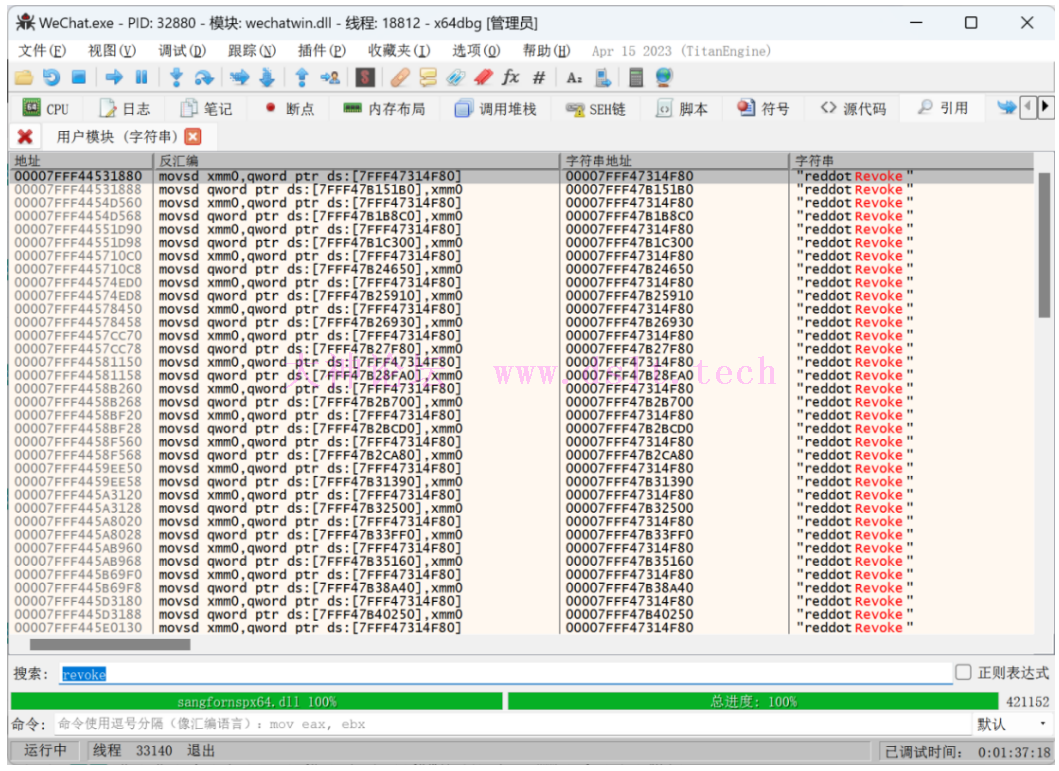Open the Patches bandage icon
This screenshot has height=771, width=1059.
pyautogui.click(x=400, y=78)
